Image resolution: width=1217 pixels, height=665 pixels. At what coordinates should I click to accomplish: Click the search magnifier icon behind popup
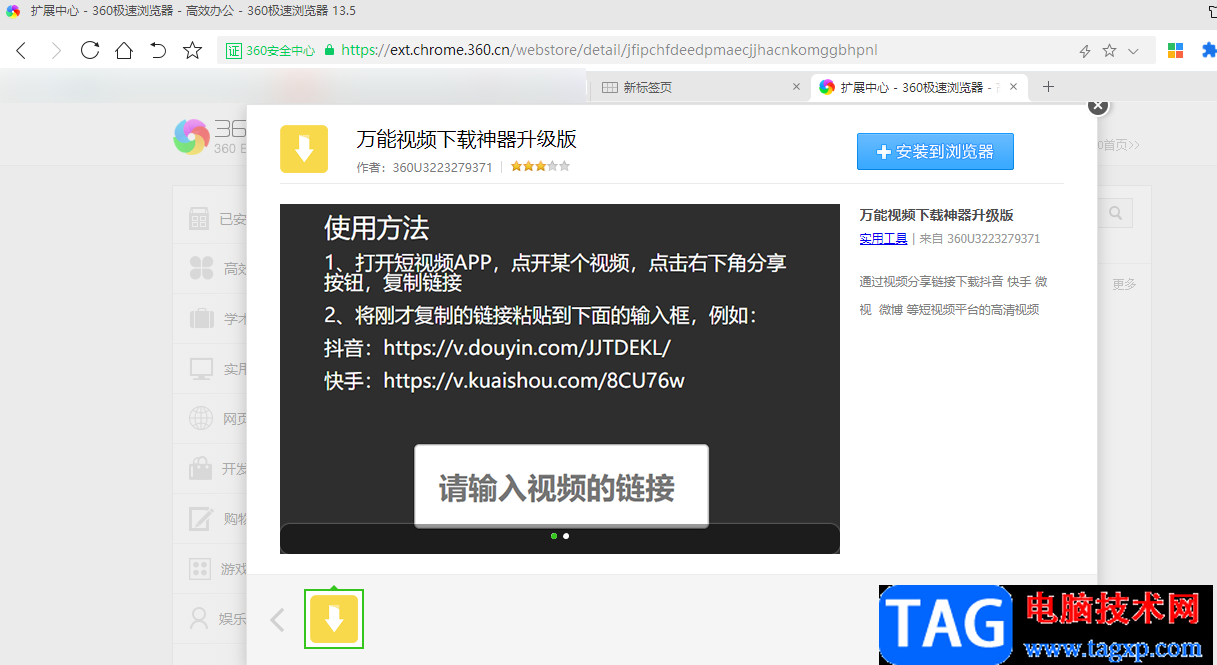(x=1116, y=213)
